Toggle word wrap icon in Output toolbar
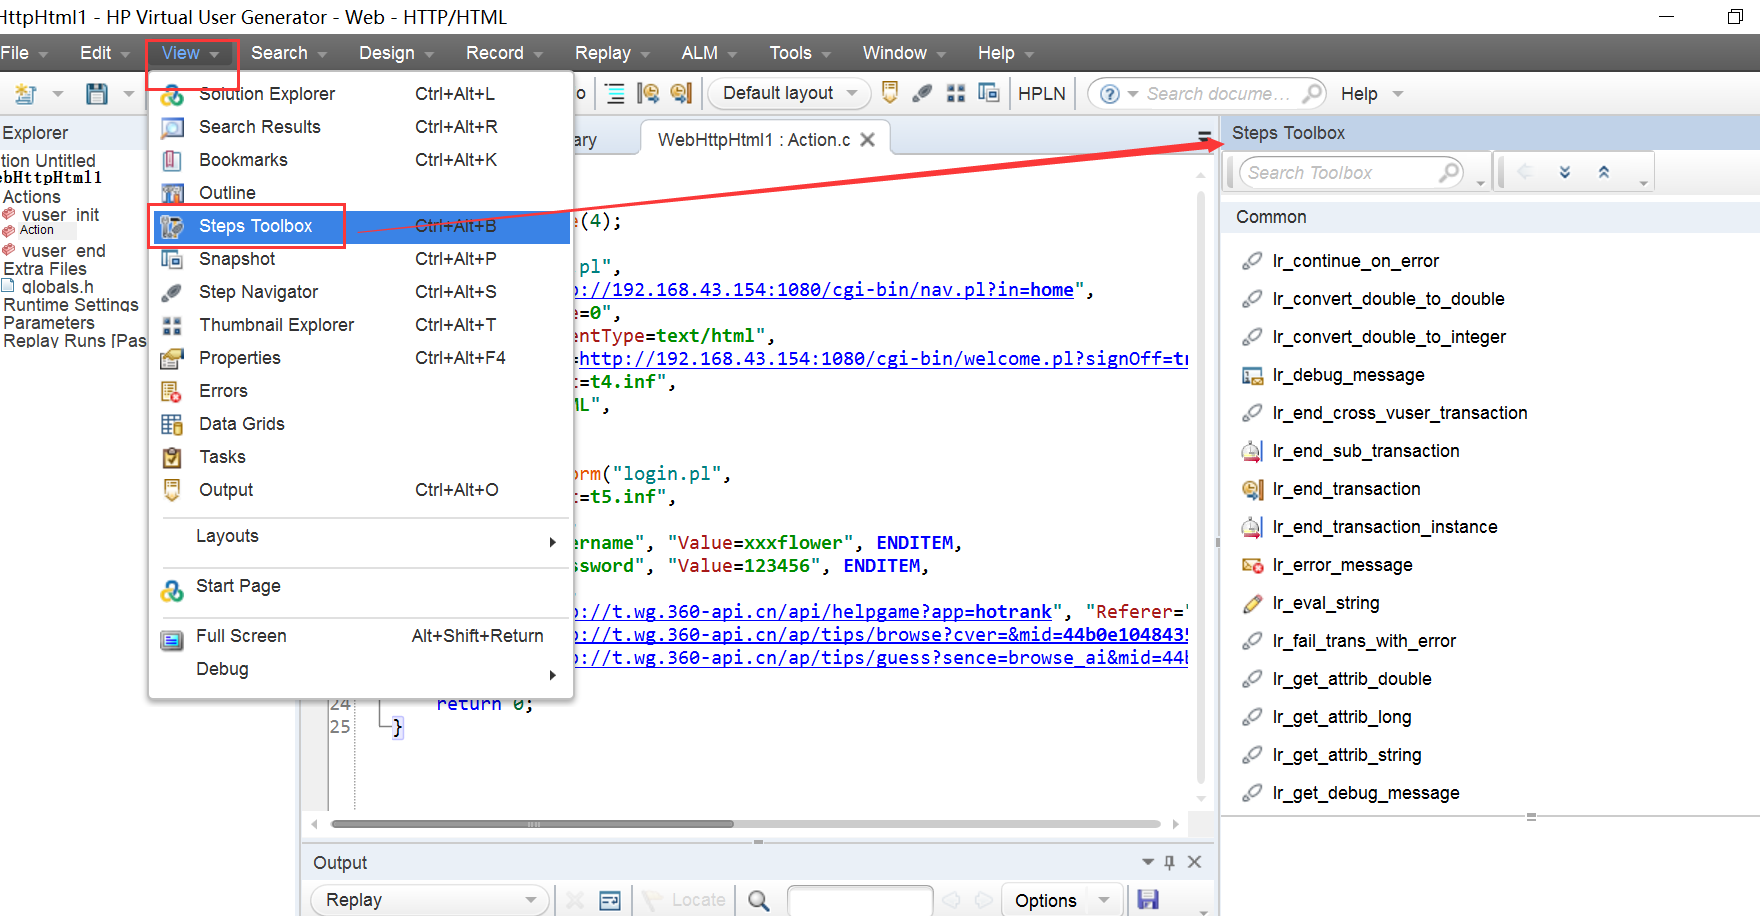 (x=610, y=900)
